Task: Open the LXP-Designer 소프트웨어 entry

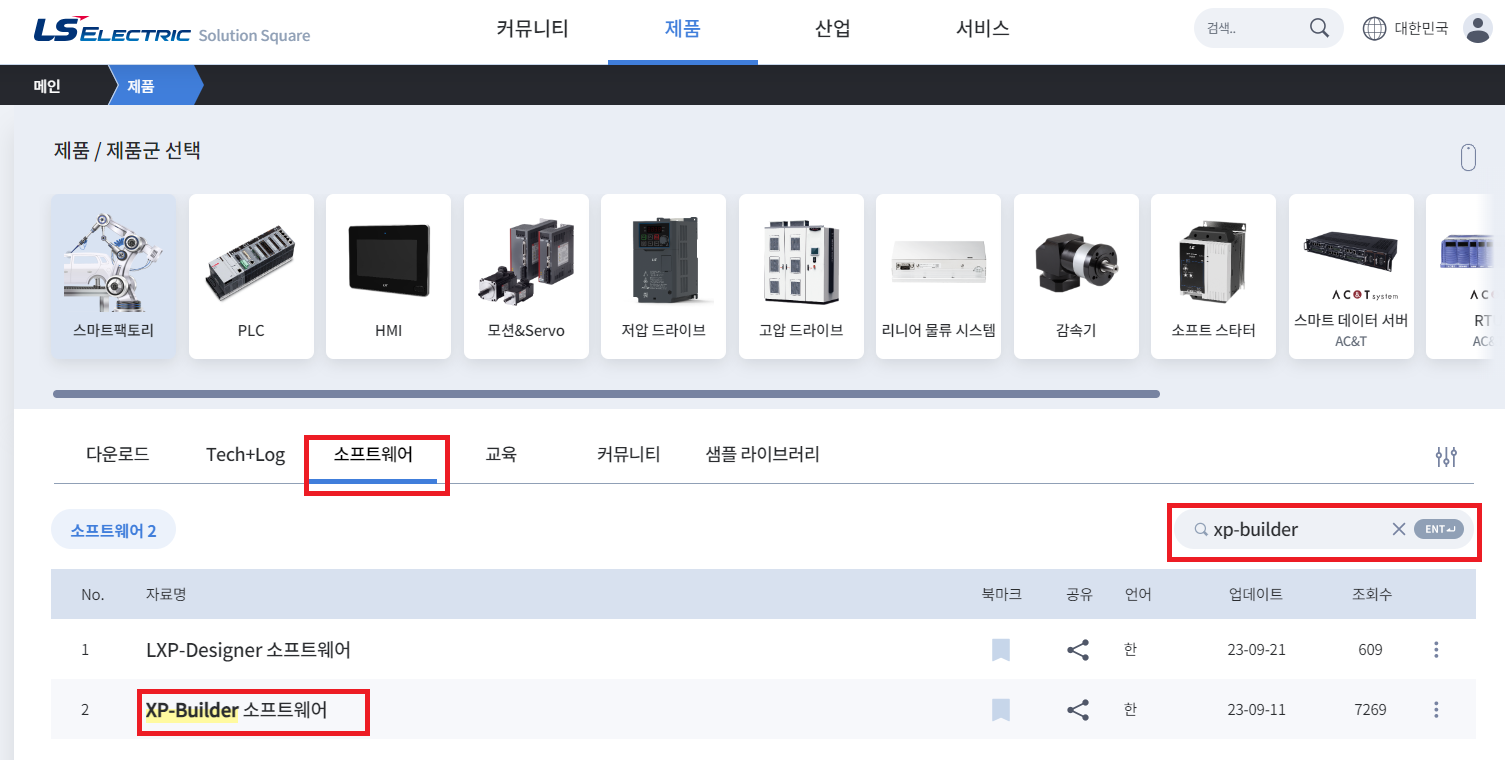Action: click(x=249, y=650)
